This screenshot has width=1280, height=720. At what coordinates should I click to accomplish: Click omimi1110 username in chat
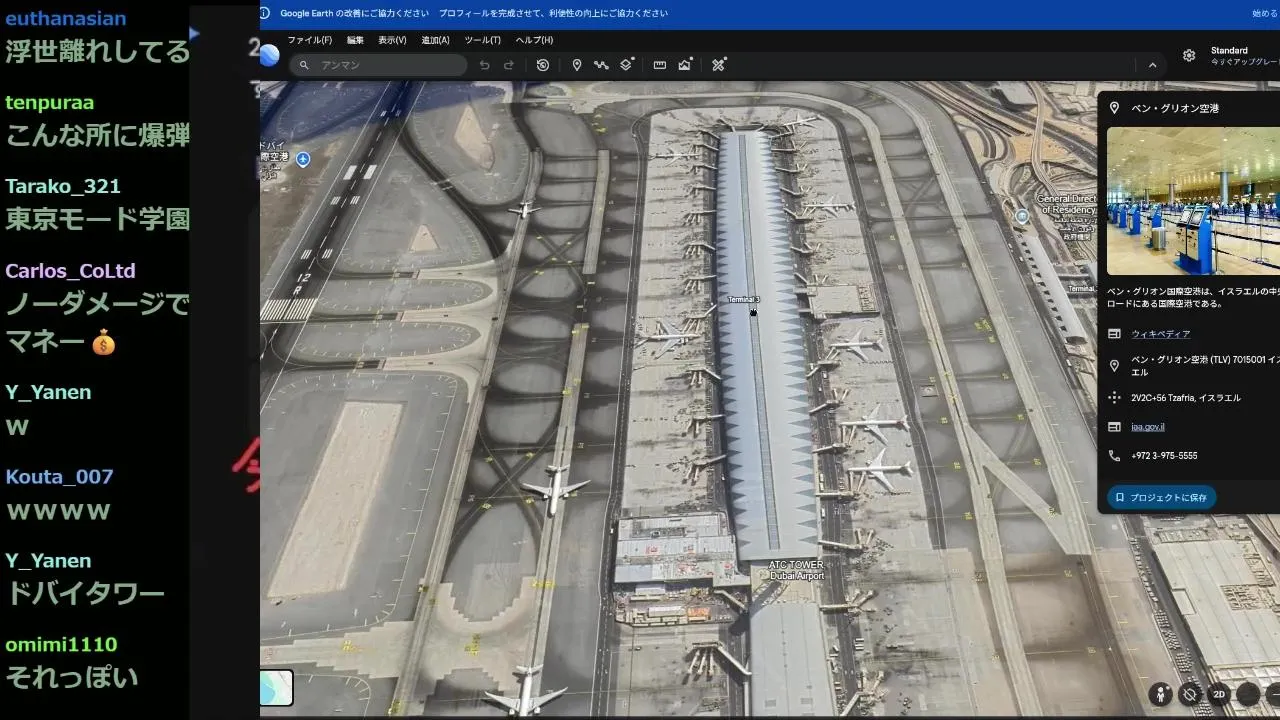pos(61,644)
